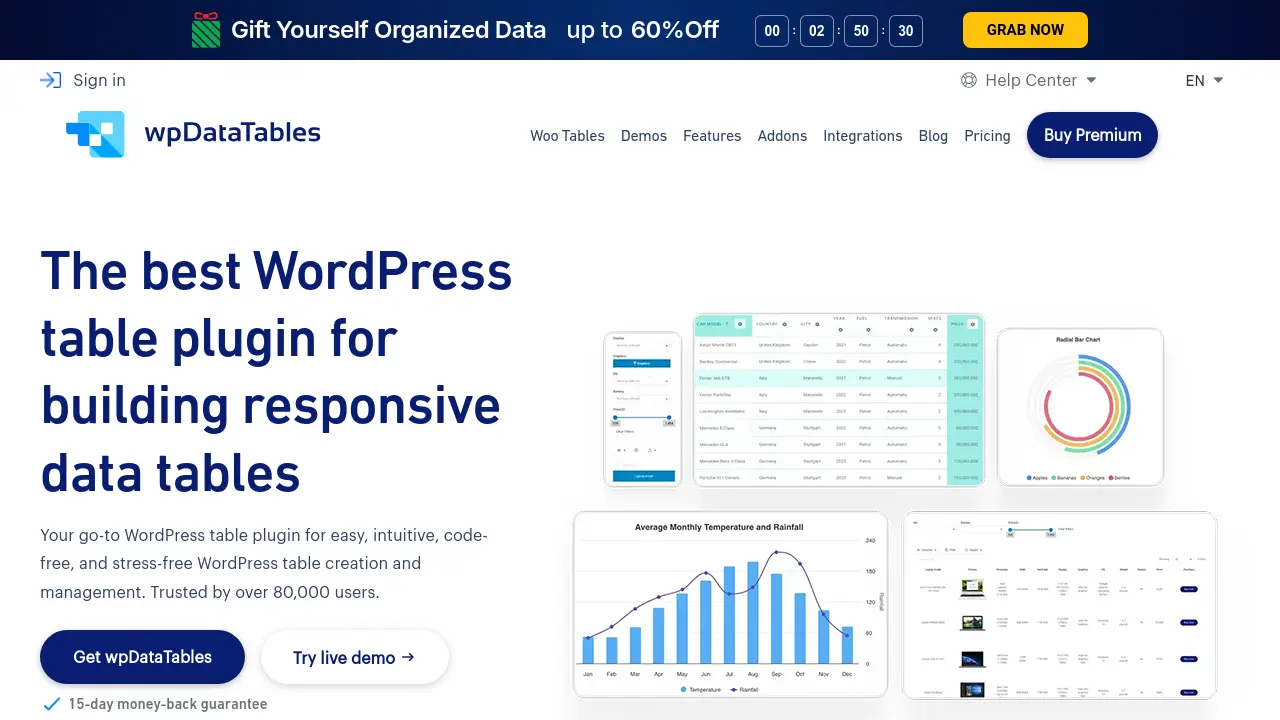Click the countdown minutes box showing 50

coord(861,30)
